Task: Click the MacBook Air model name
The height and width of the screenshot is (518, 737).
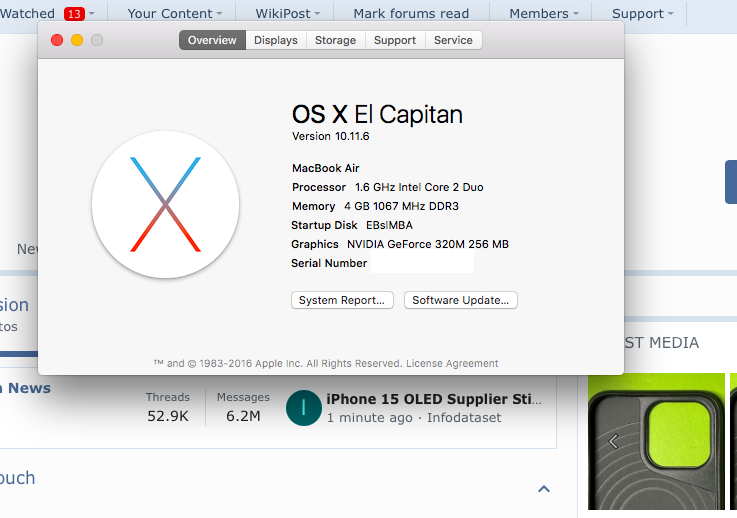Action: (326, 168)
